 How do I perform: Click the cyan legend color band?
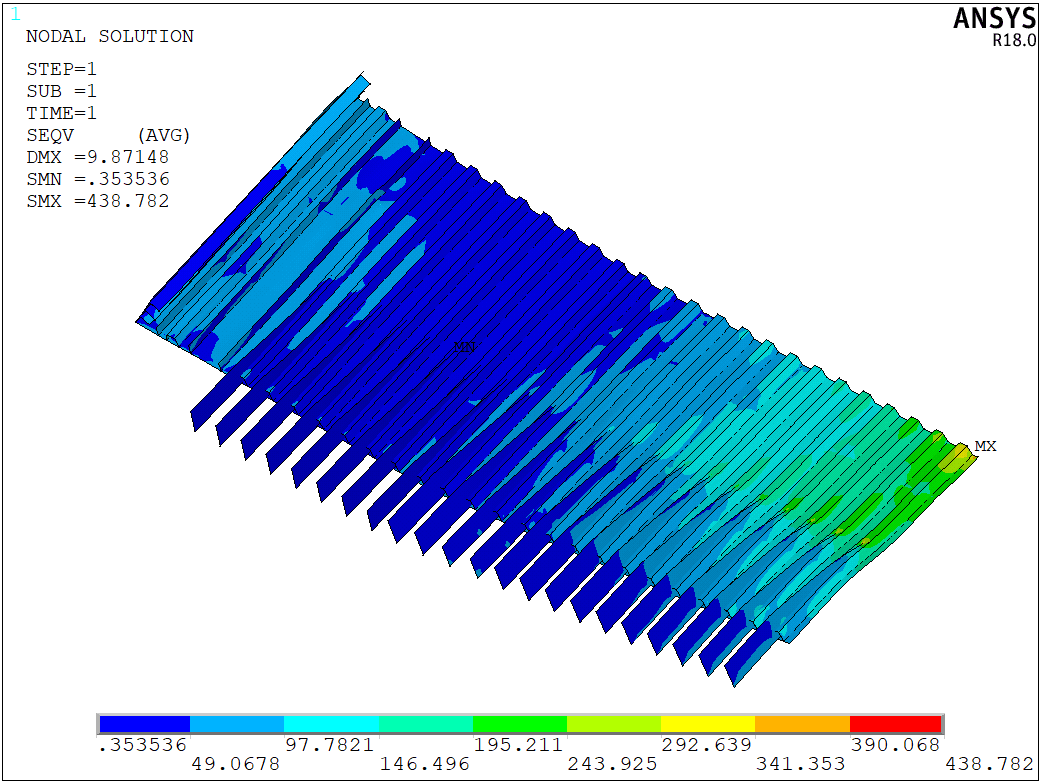(332, 724)
